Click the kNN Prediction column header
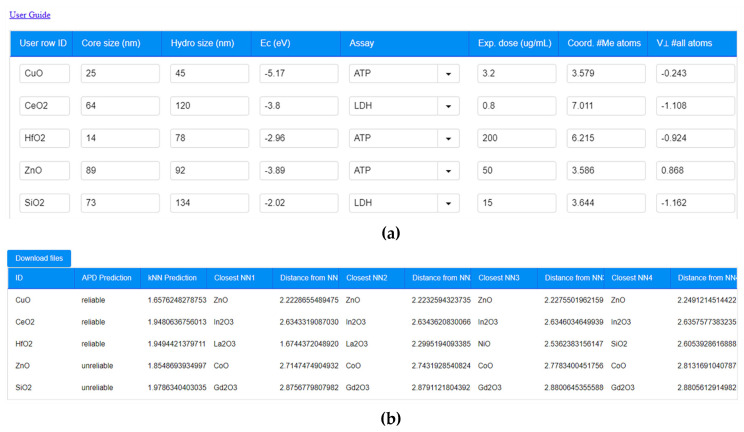 (x=172, y=278)
